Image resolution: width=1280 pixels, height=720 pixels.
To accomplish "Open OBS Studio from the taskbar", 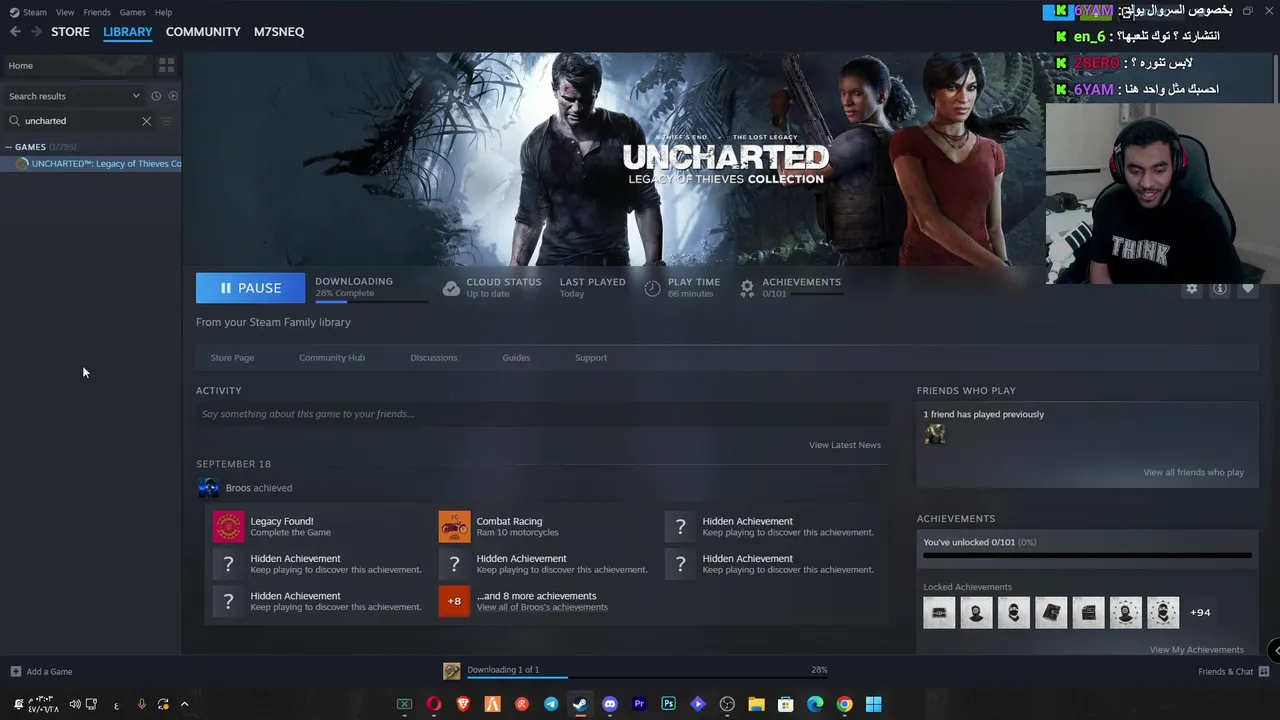I will point(727,704).
